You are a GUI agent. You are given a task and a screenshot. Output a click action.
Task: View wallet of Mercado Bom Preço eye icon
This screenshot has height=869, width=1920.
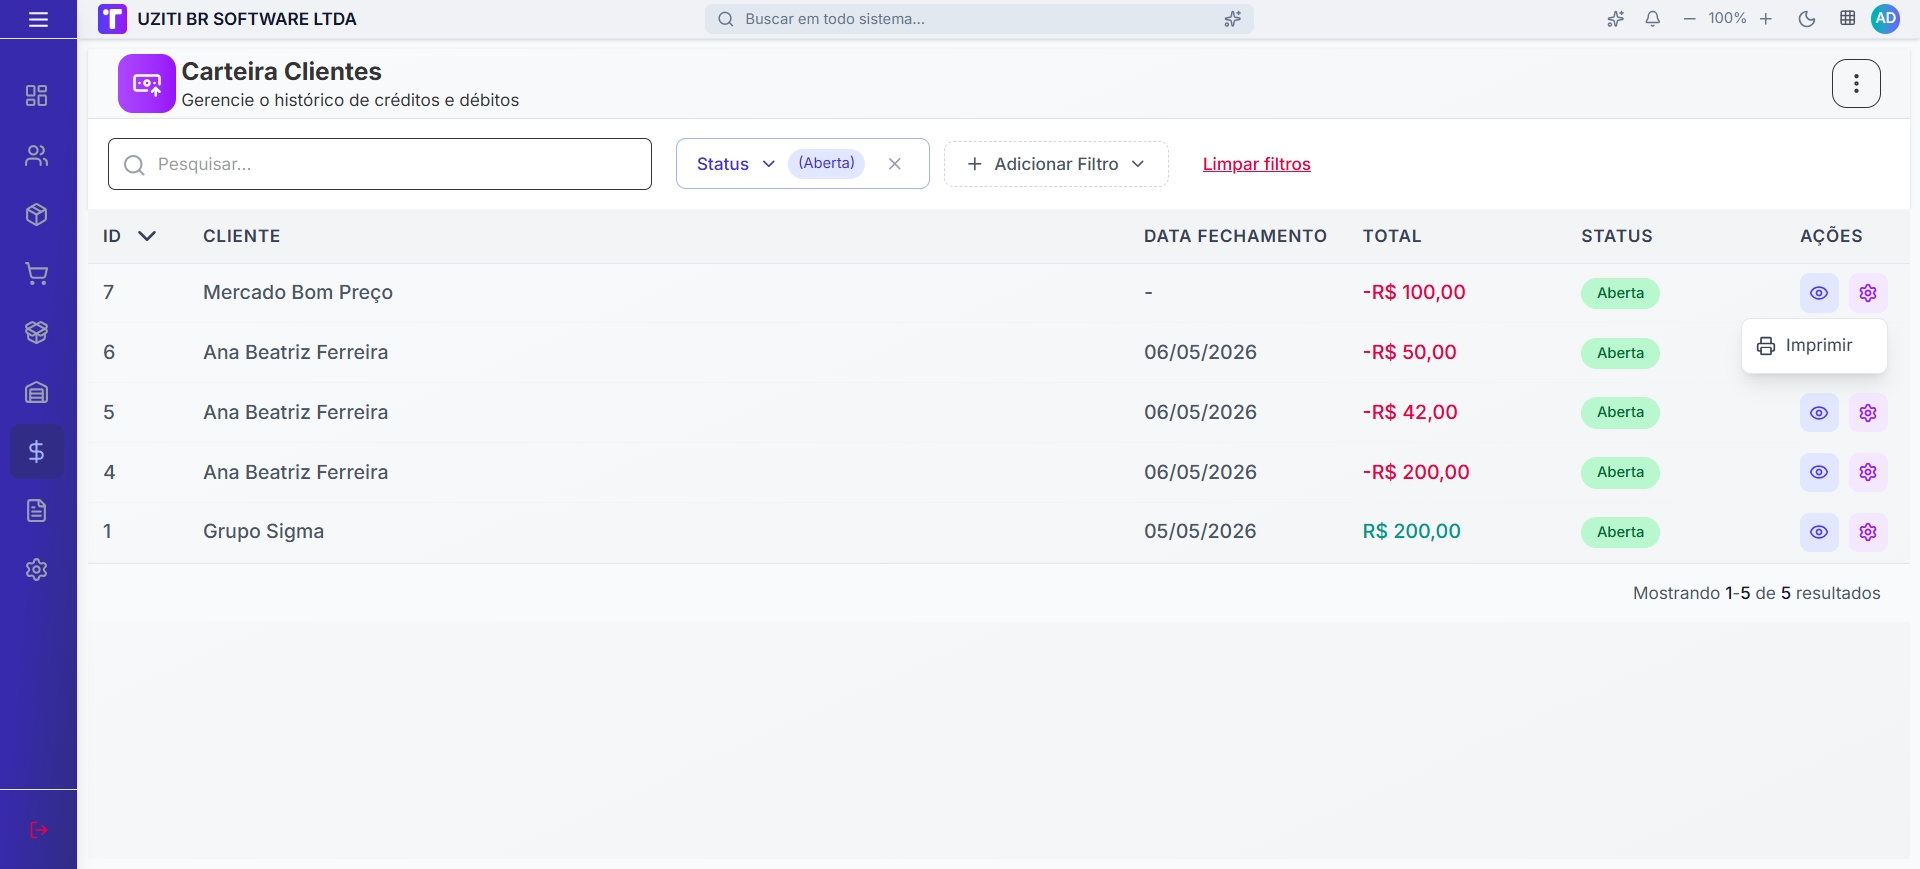(x=1819, y=293)
